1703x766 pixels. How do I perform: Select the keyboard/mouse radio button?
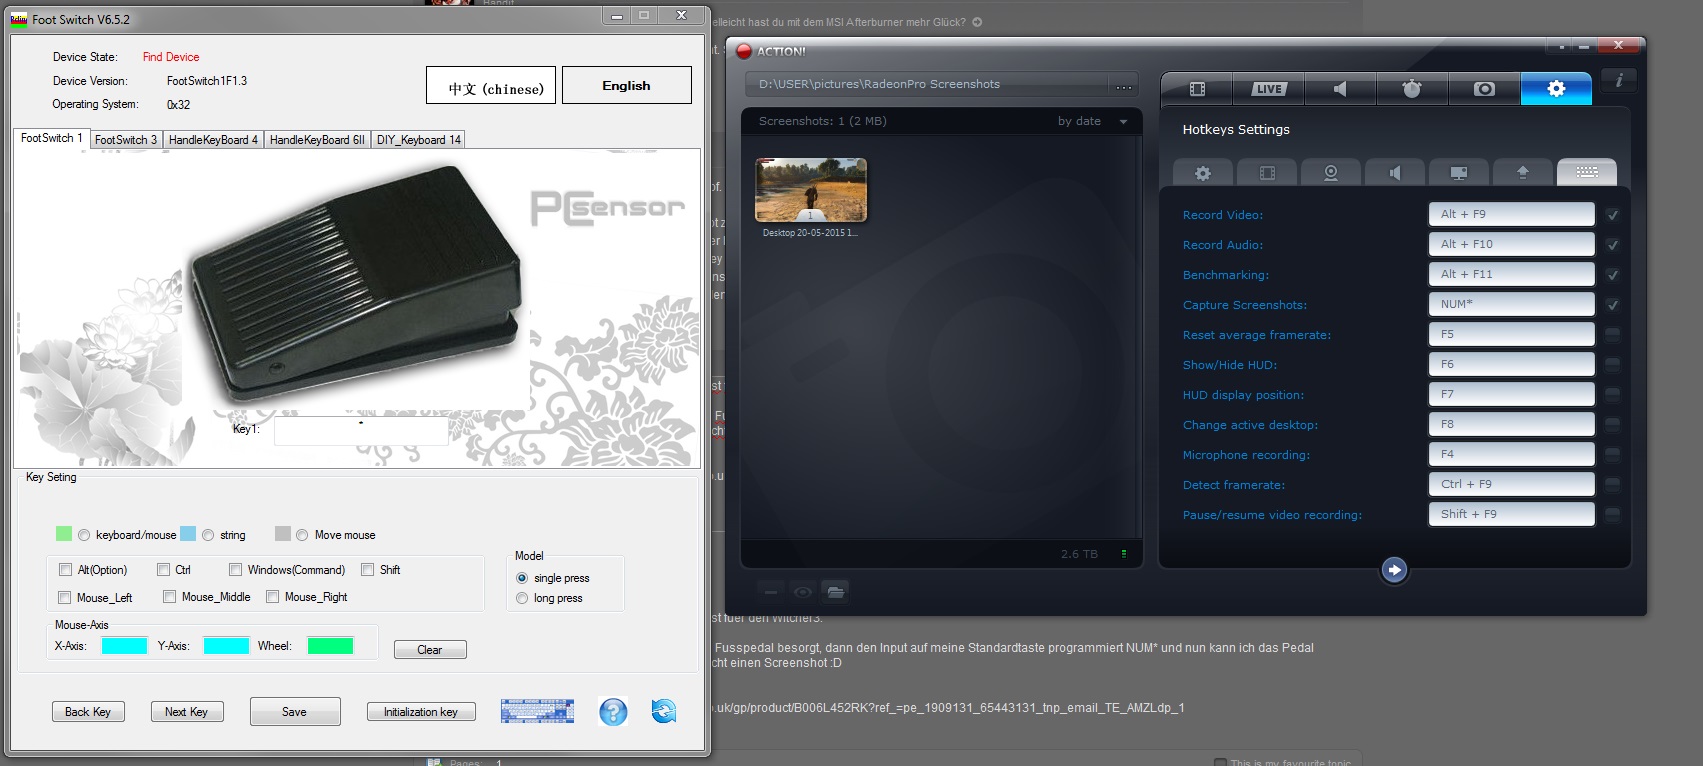coord(84,535)
